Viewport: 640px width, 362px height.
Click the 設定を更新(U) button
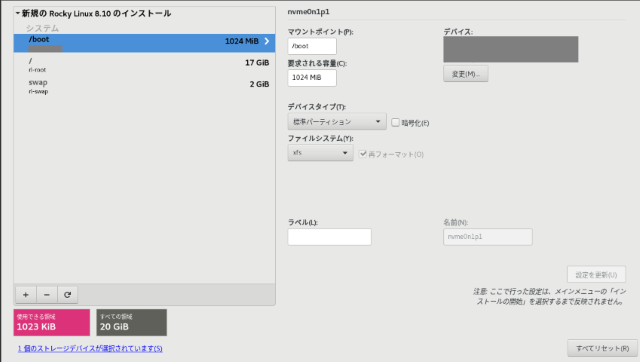(596, 275)
